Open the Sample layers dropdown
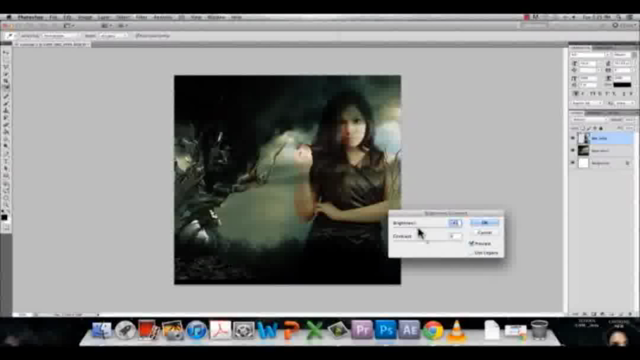Screen dimensions: 640x360 (x=113, y=36)
